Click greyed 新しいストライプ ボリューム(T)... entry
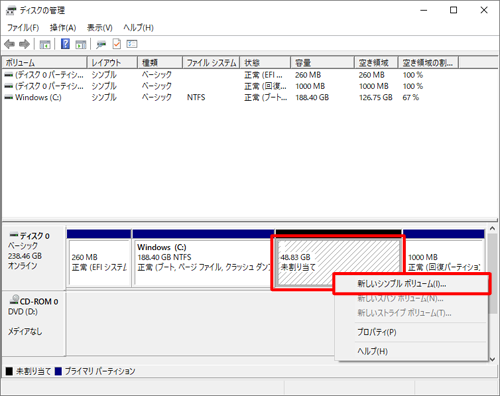 pos(412,313)
